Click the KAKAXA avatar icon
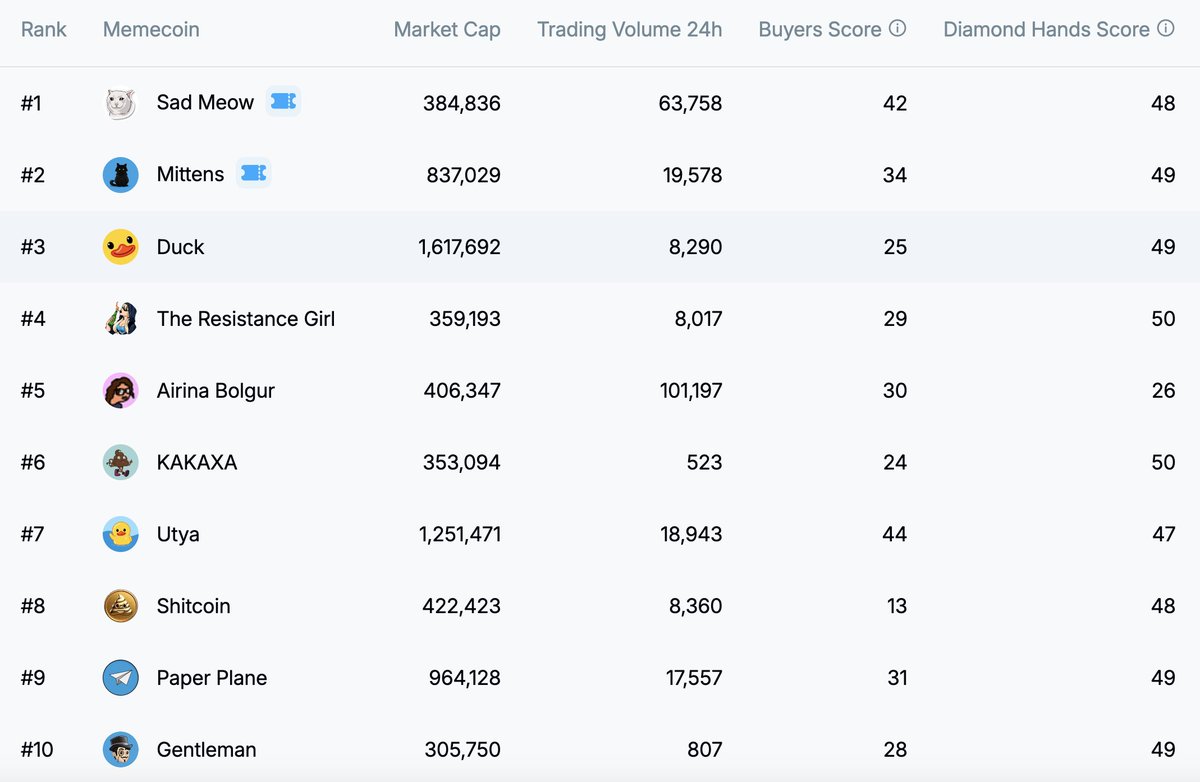Screen dimensions: 1200x782 click(120, 463)
